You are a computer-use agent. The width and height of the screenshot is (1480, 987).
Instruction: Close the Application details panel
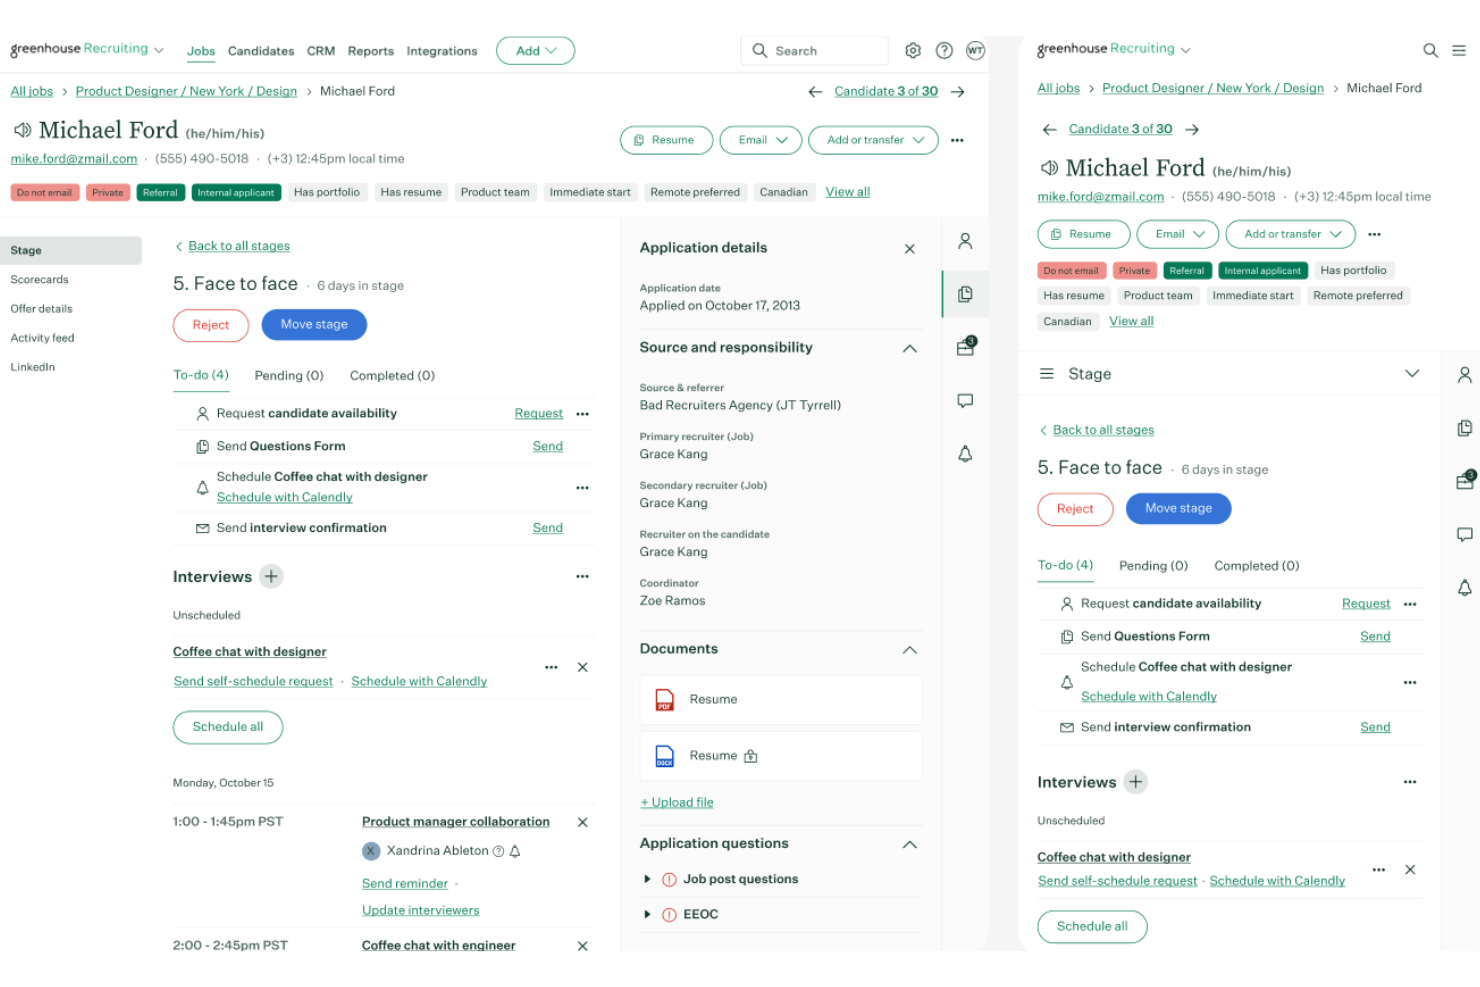[910, 249]
